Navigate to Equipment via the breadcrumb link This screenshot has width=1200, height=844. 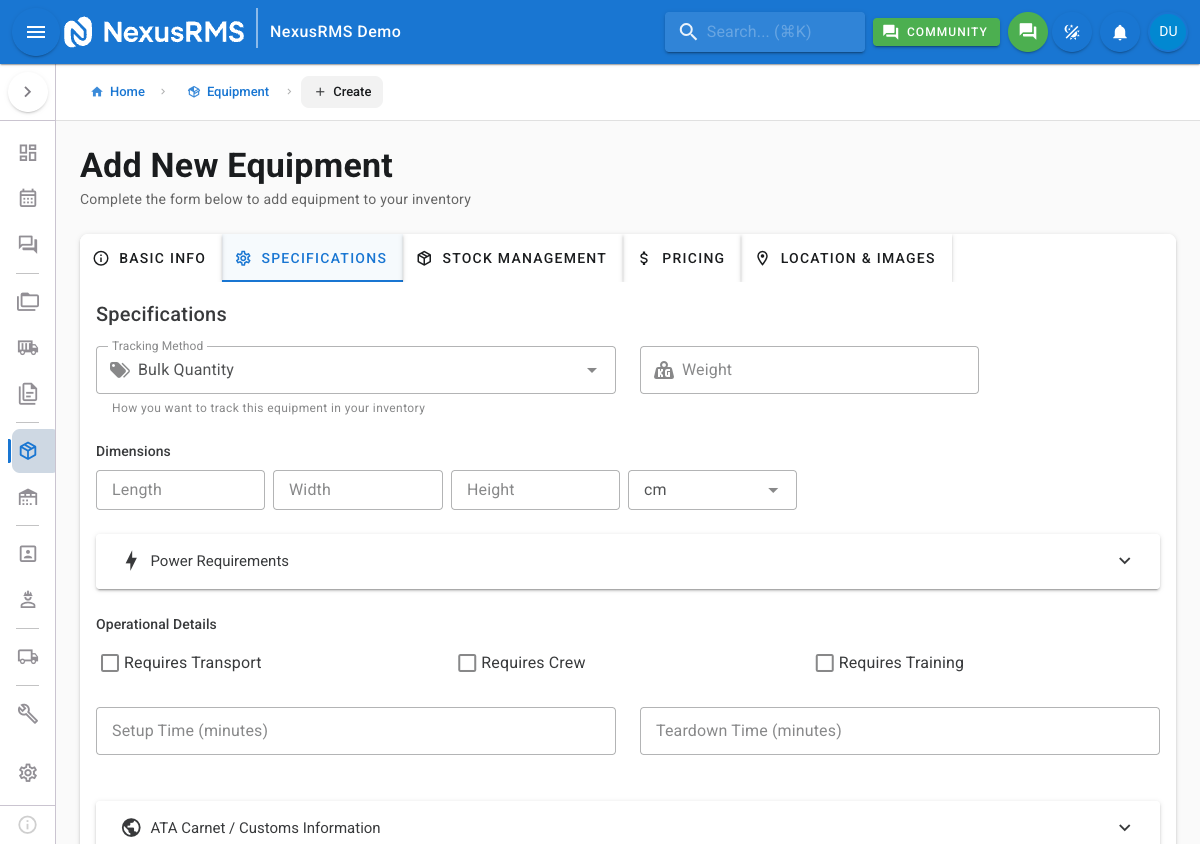237,91
